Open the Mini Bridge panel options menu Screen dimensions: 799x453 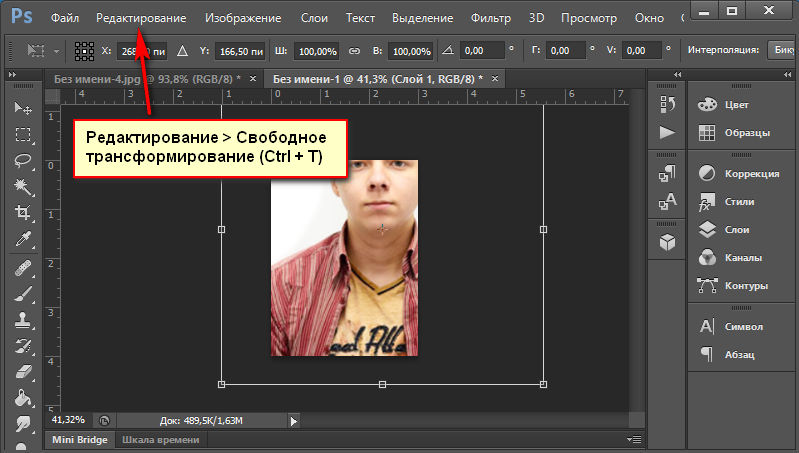coord(631,440)
